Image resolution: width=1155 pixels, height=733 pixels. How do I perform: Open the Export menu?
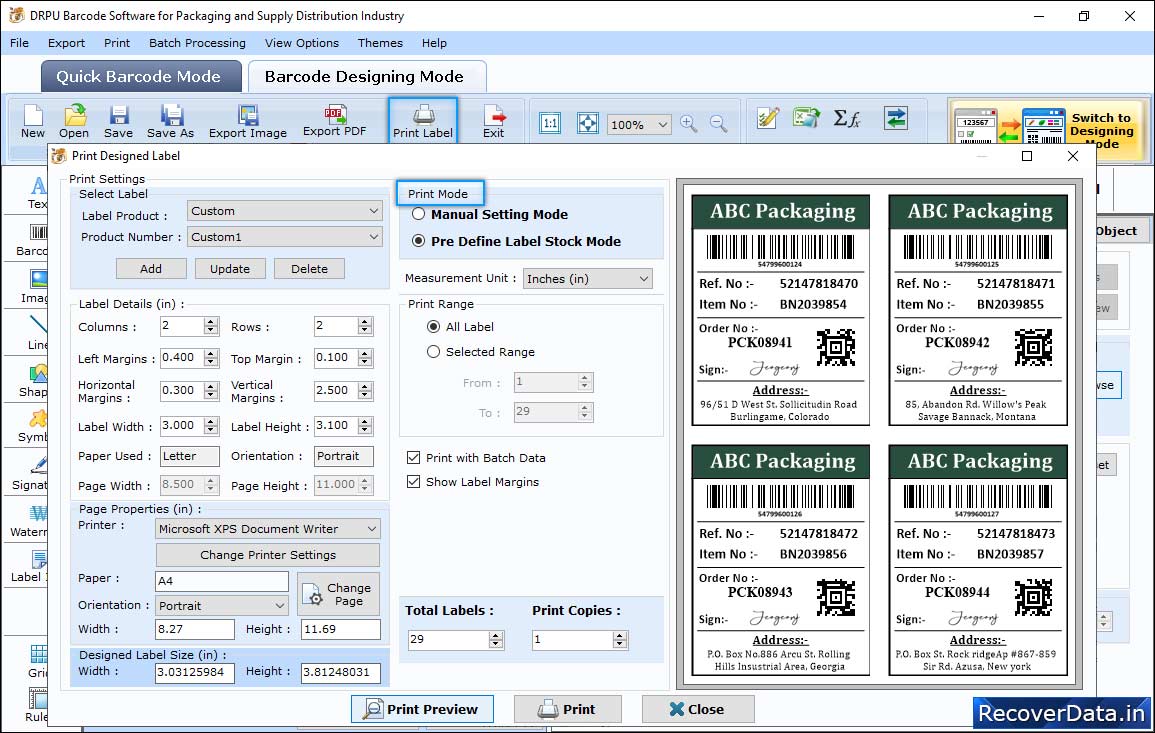tap(66, 43)
